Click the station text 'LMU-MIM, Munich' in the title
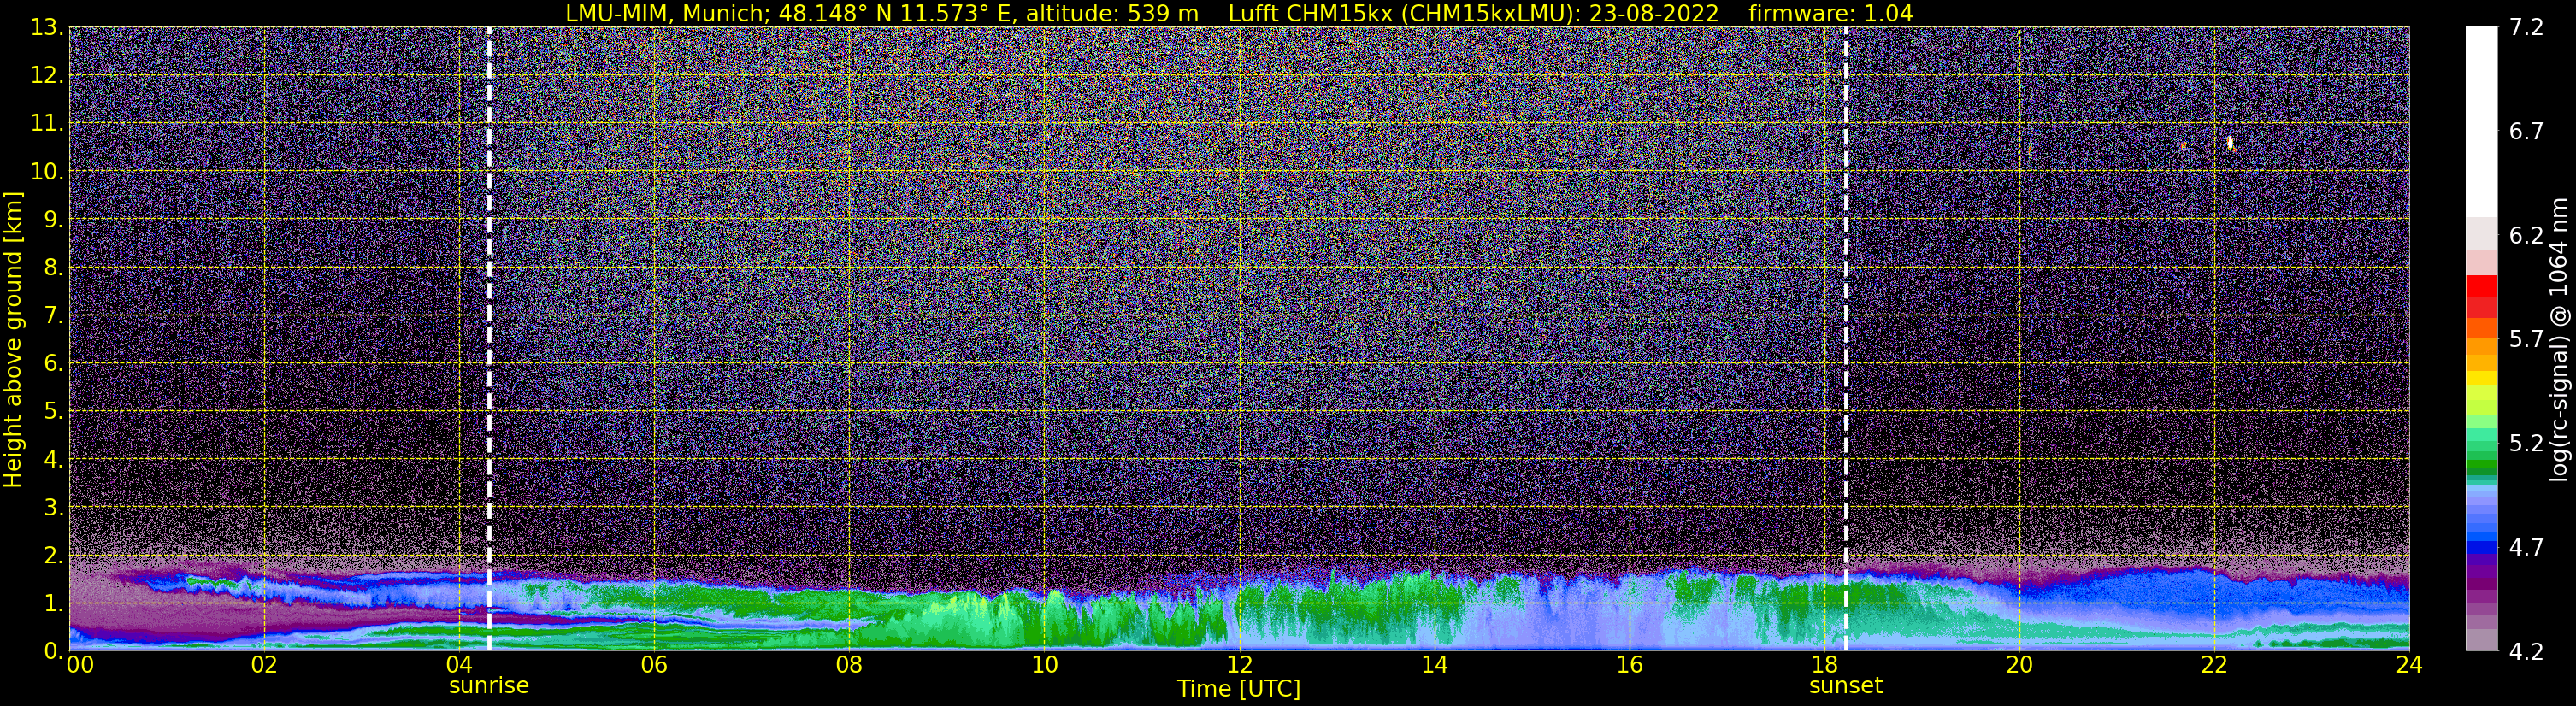The height and width of the screenshot is (706, 2576). click(666, 14)
